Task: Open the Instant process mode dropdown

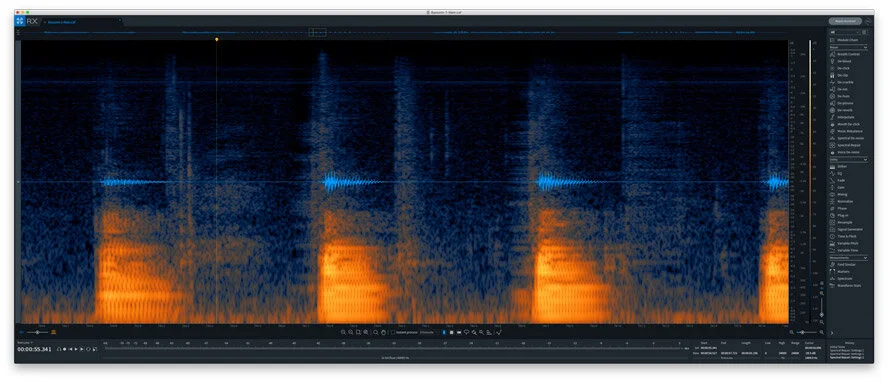Action: point(428,332)
